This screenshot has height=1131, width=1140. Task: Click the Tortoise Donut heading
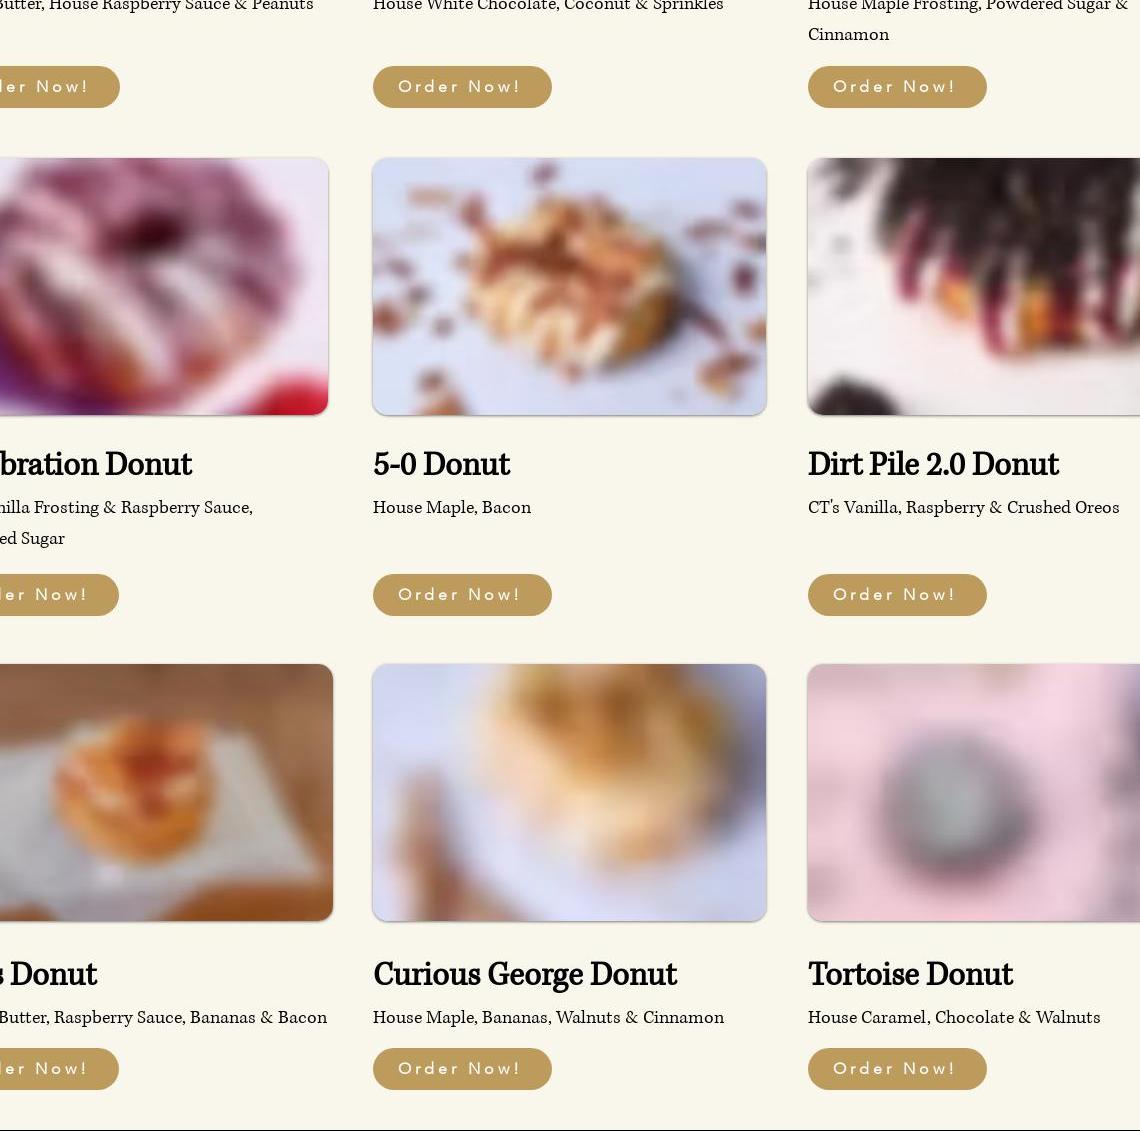click(x=910, y=974)
